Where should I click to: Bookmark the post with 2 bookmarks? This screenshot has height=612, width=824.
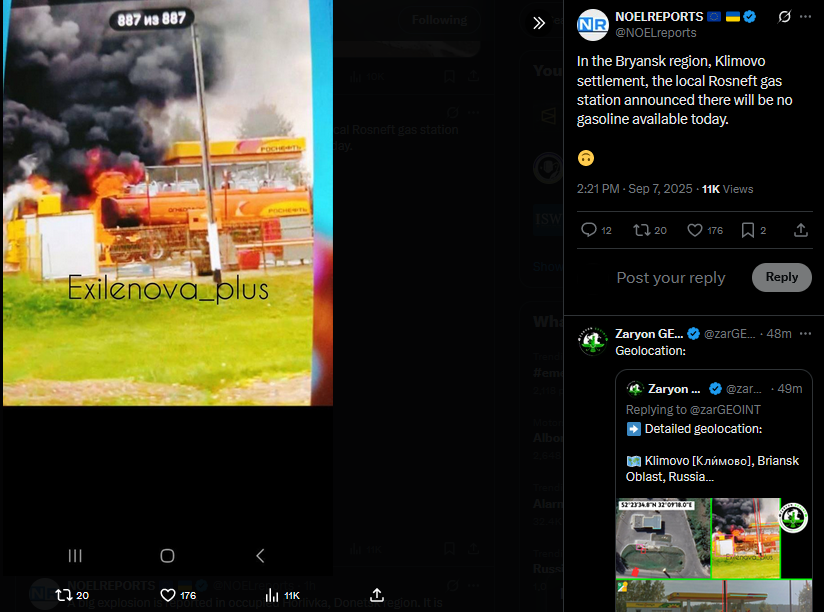tap(753, 230)
